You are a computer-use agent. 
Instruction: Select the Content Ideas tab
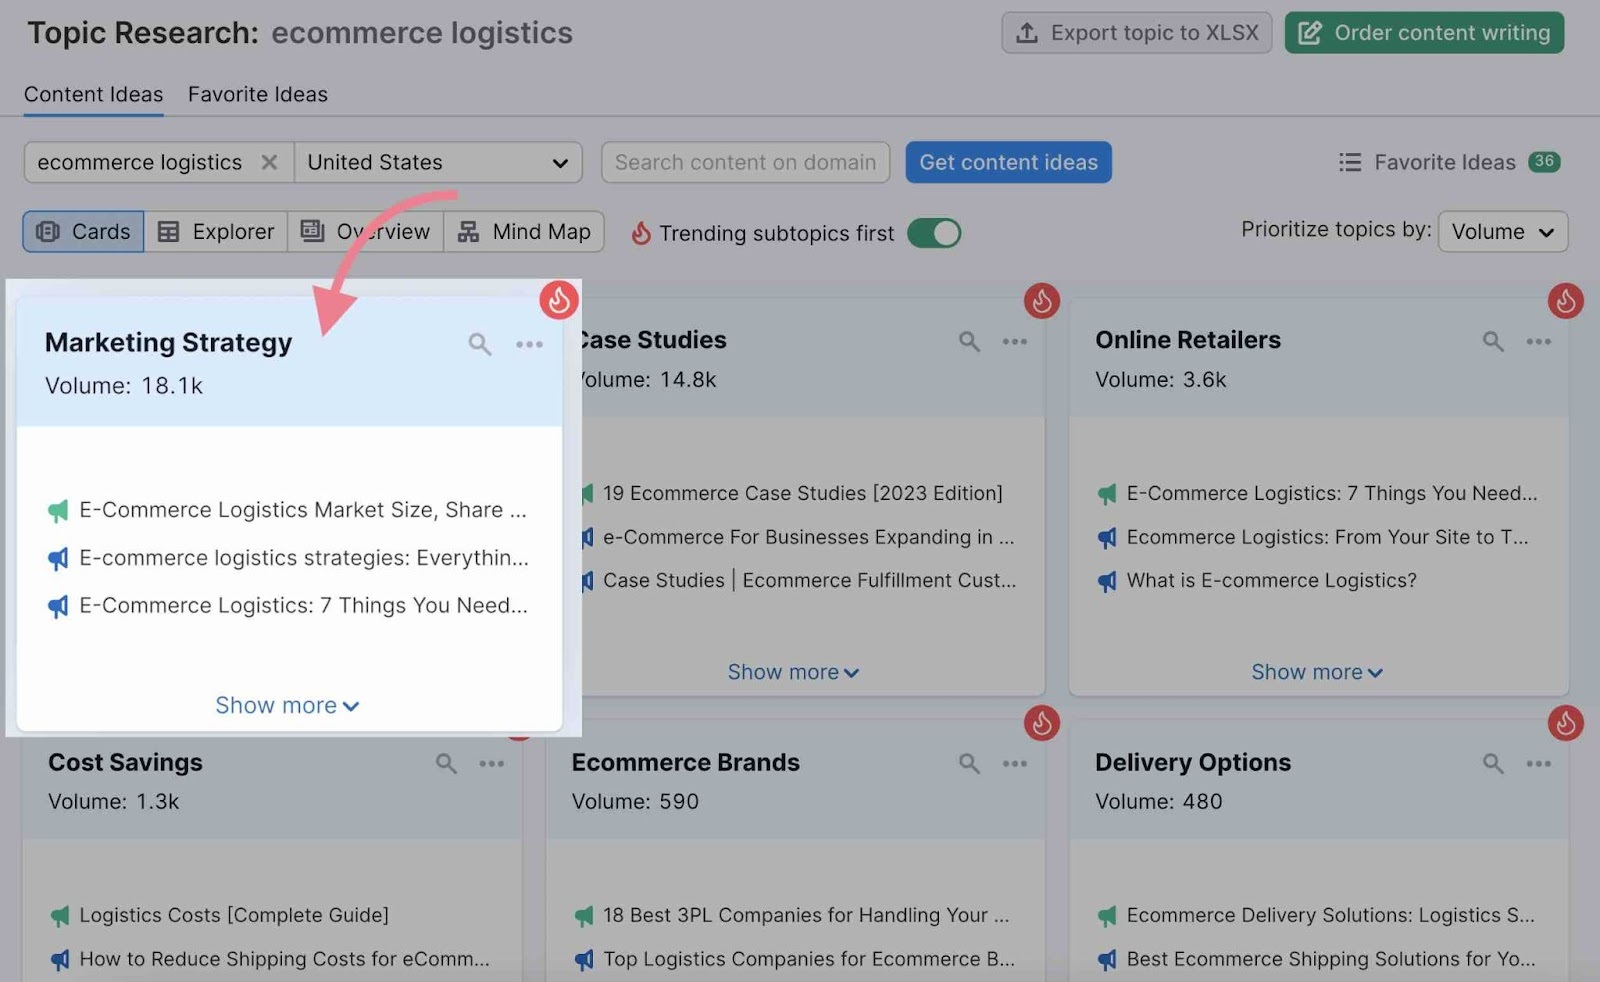pos(93,94)
